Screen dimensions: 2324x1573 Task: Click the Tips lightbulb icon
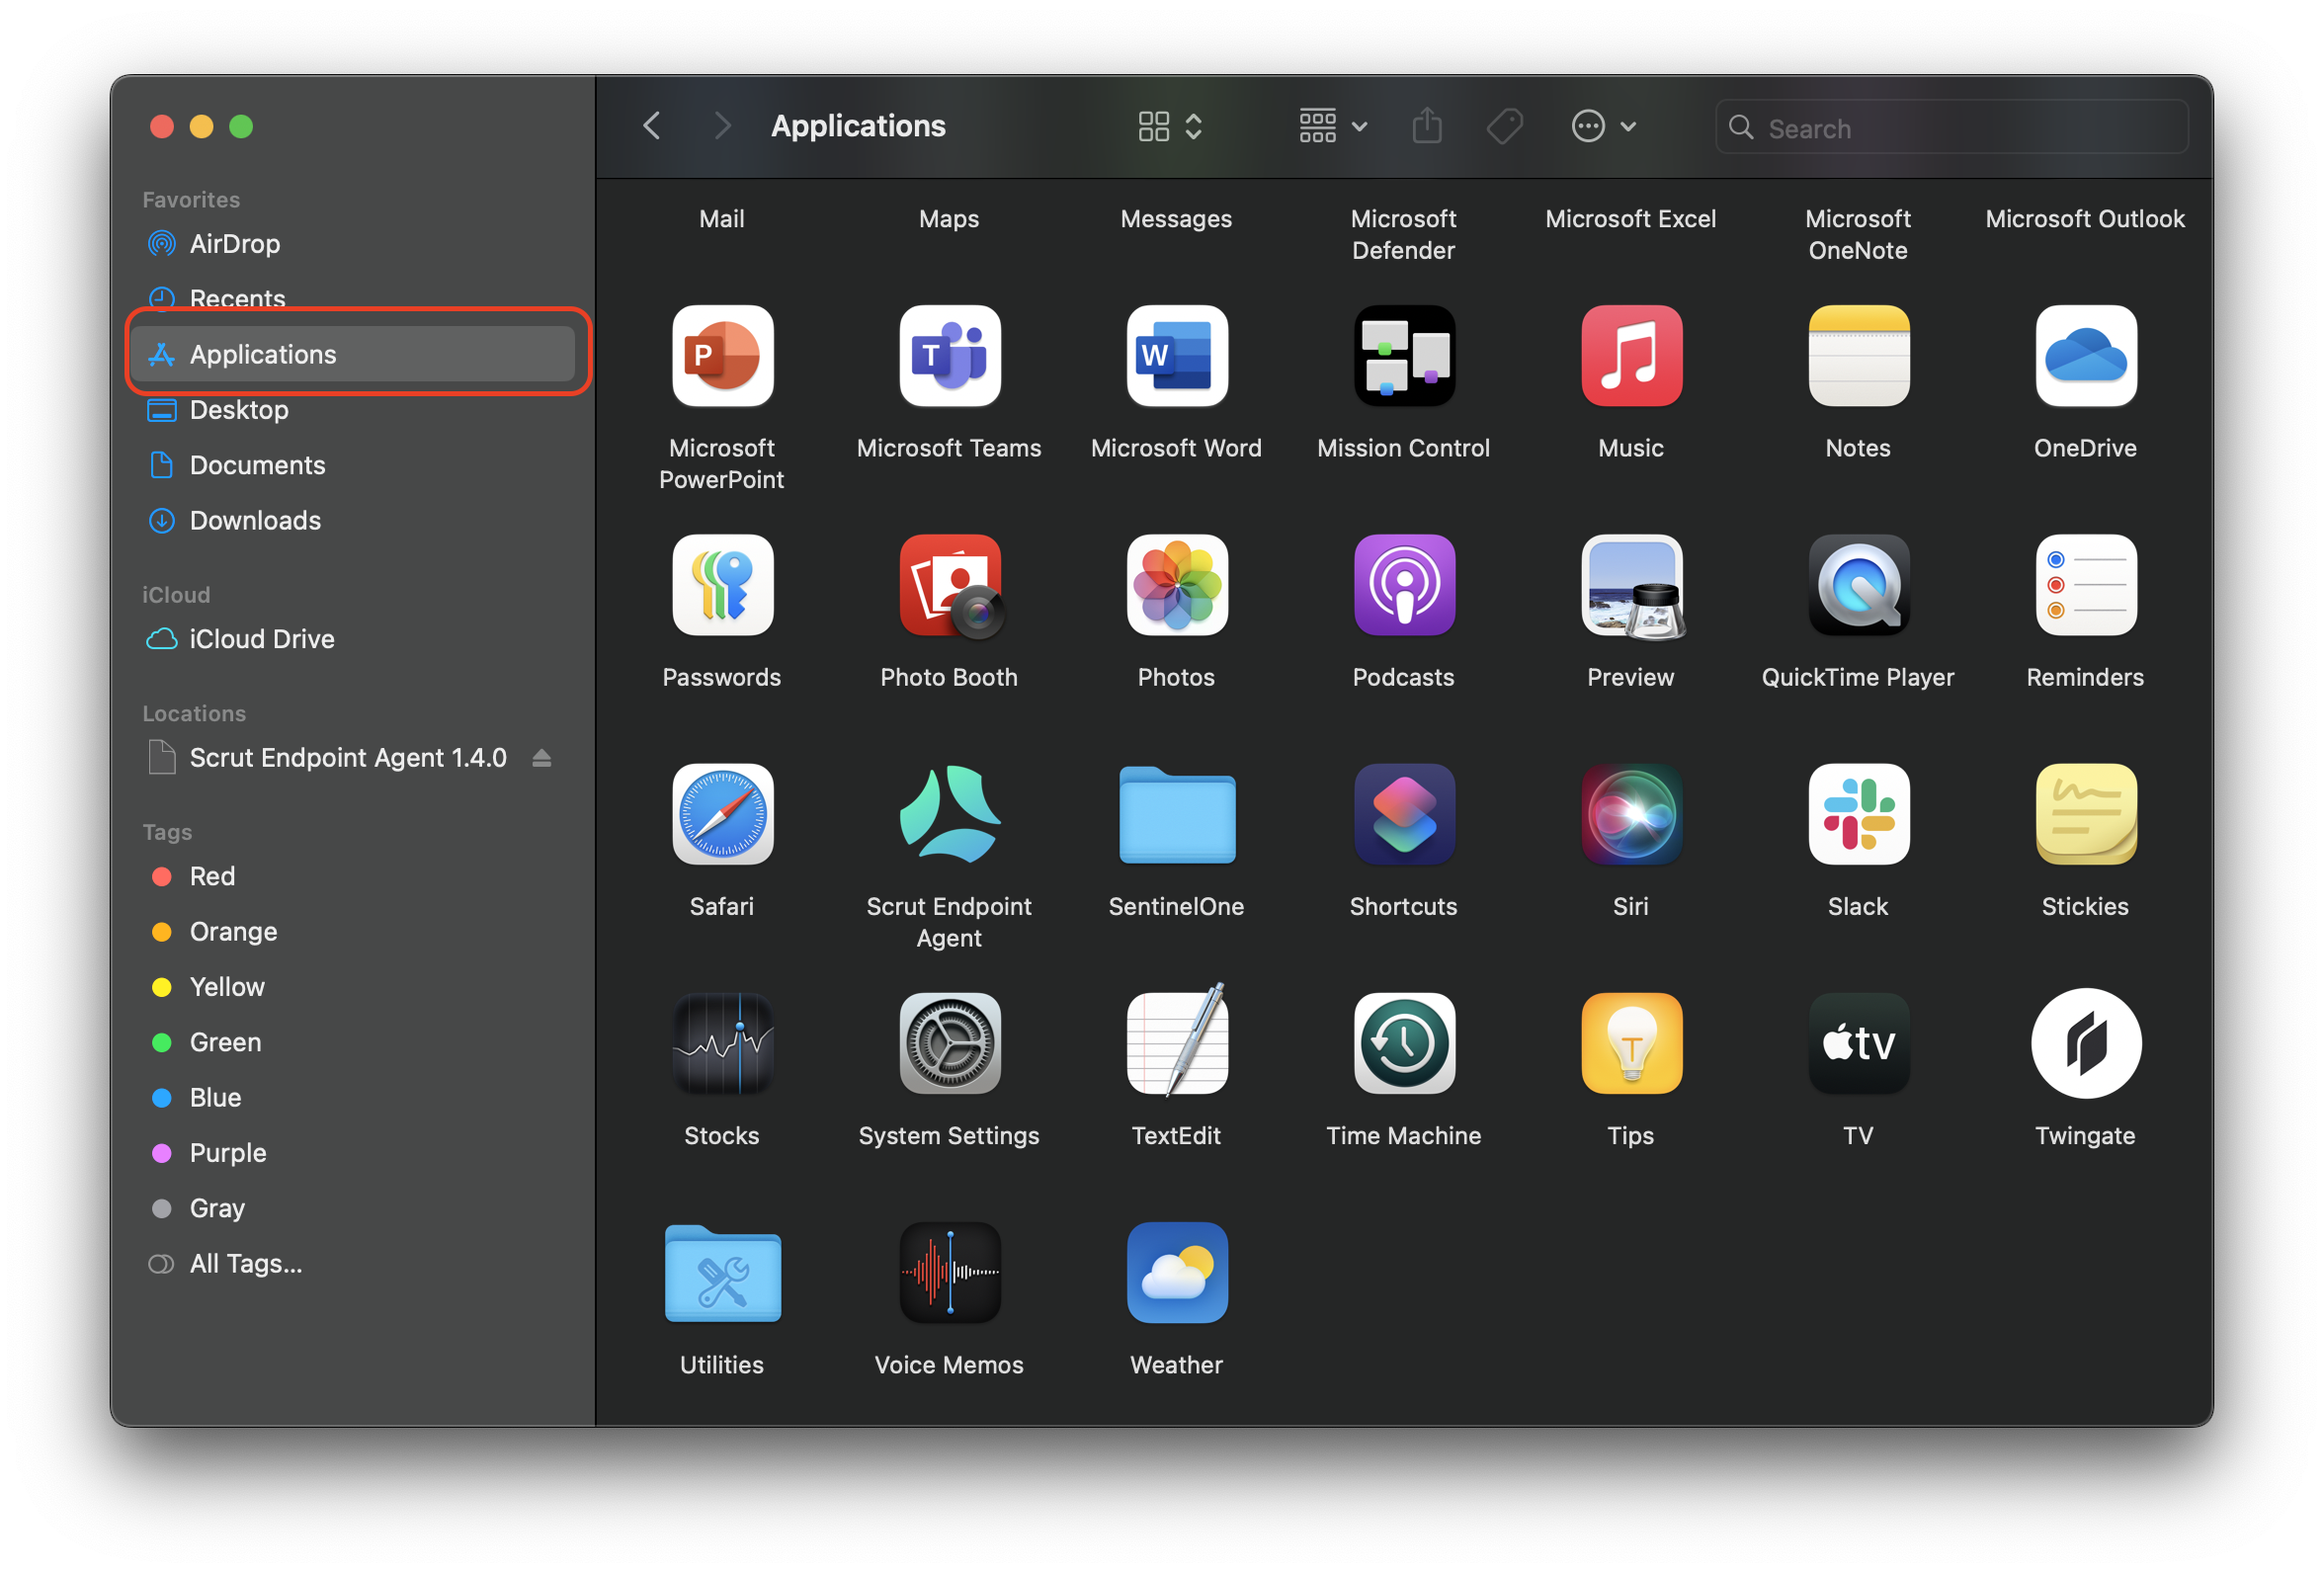point(1630,1043)
